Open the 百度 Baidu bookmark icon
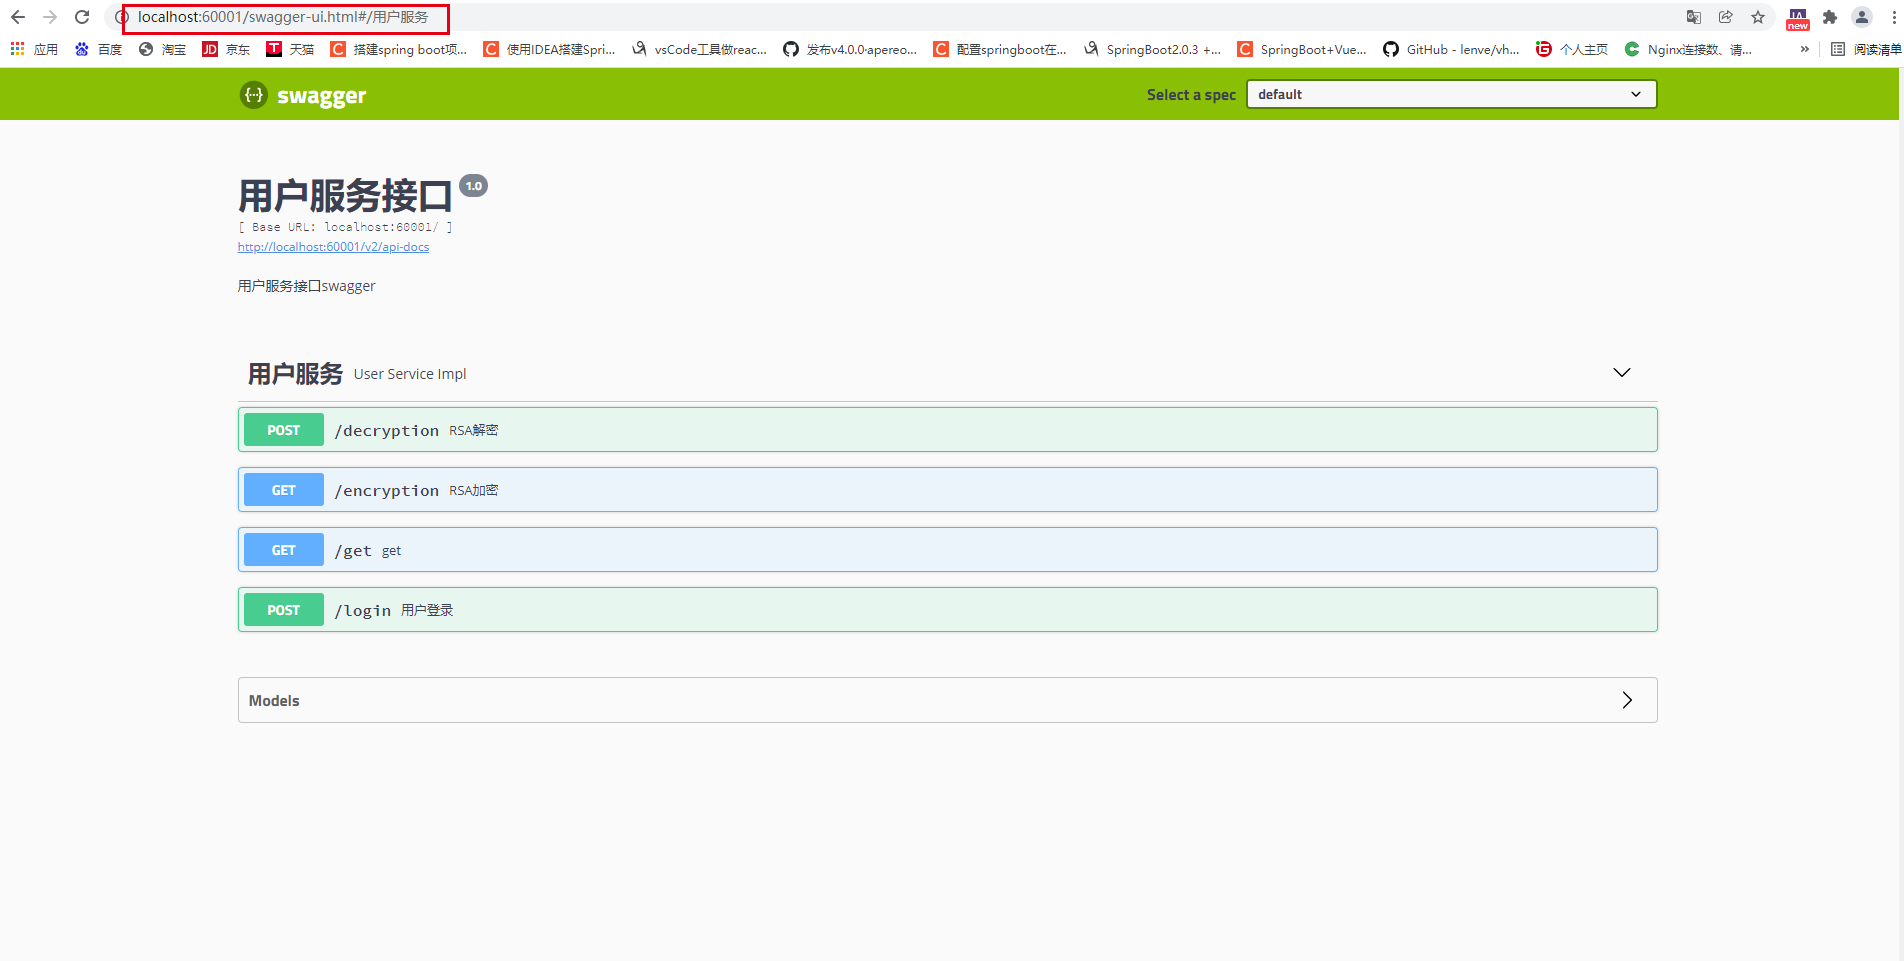The image size is (1904, 961). pos(81,48)
